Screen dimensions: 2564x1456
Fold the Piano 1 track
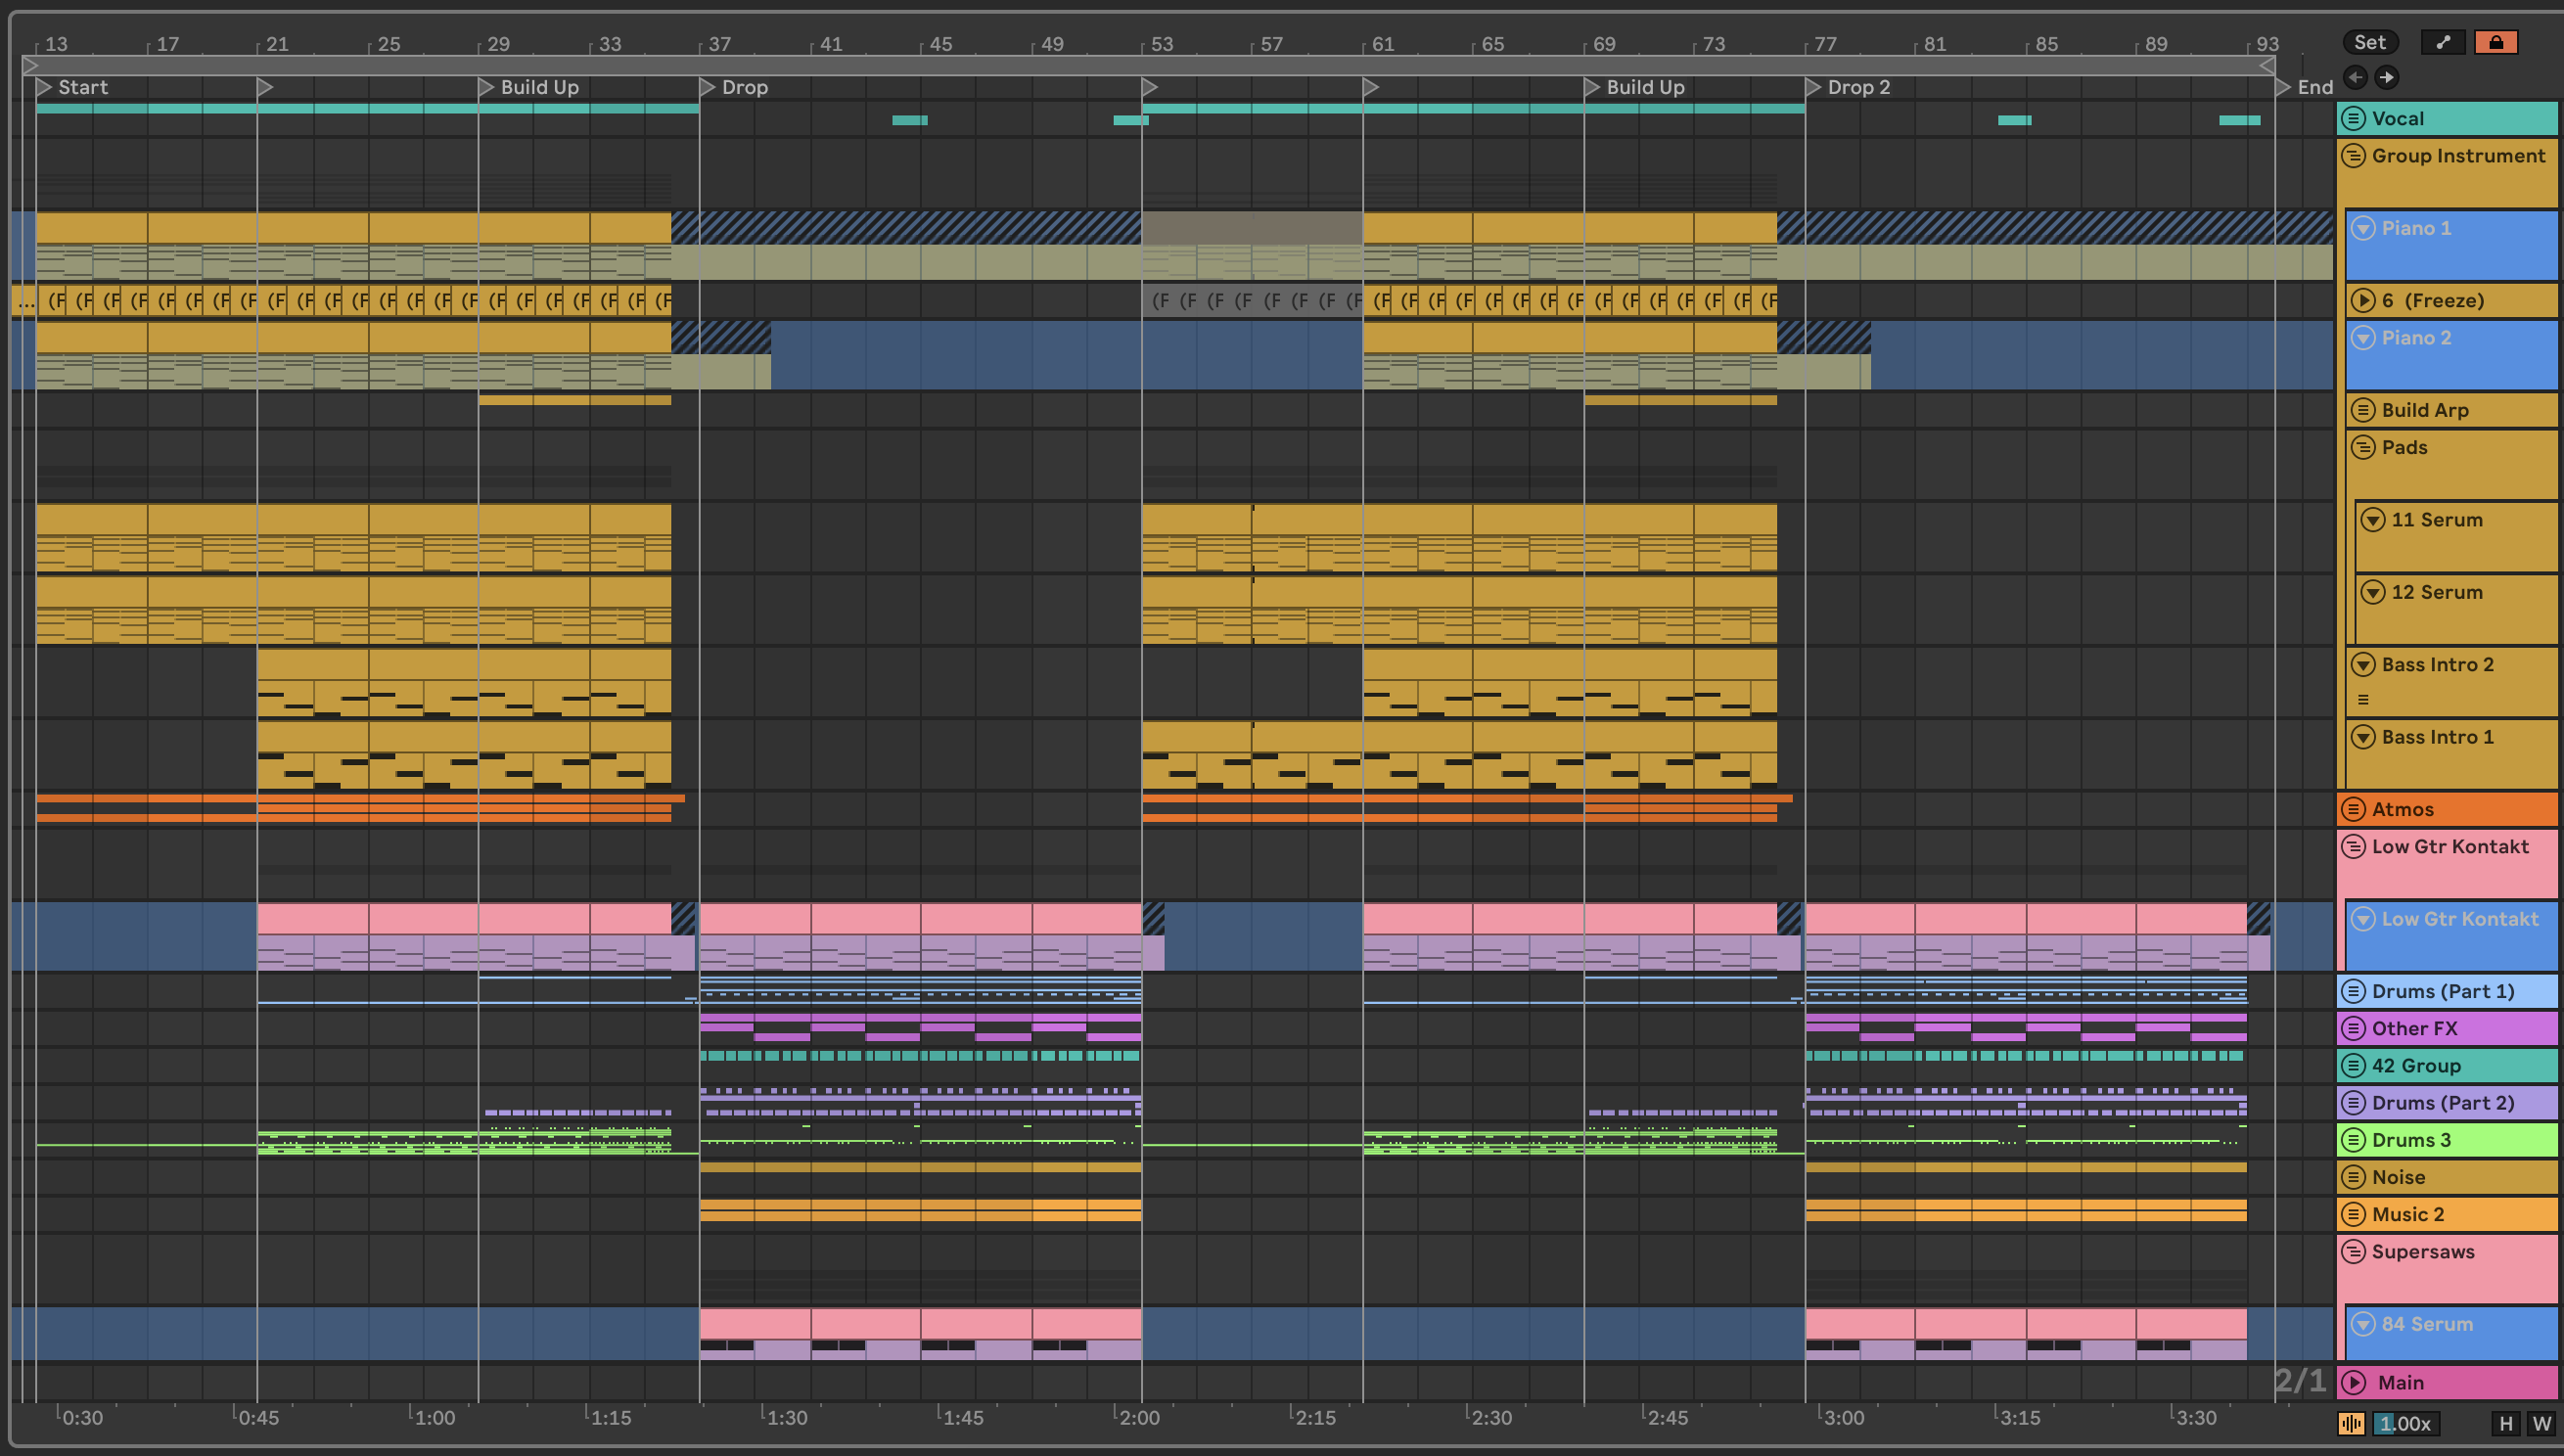2363,228
